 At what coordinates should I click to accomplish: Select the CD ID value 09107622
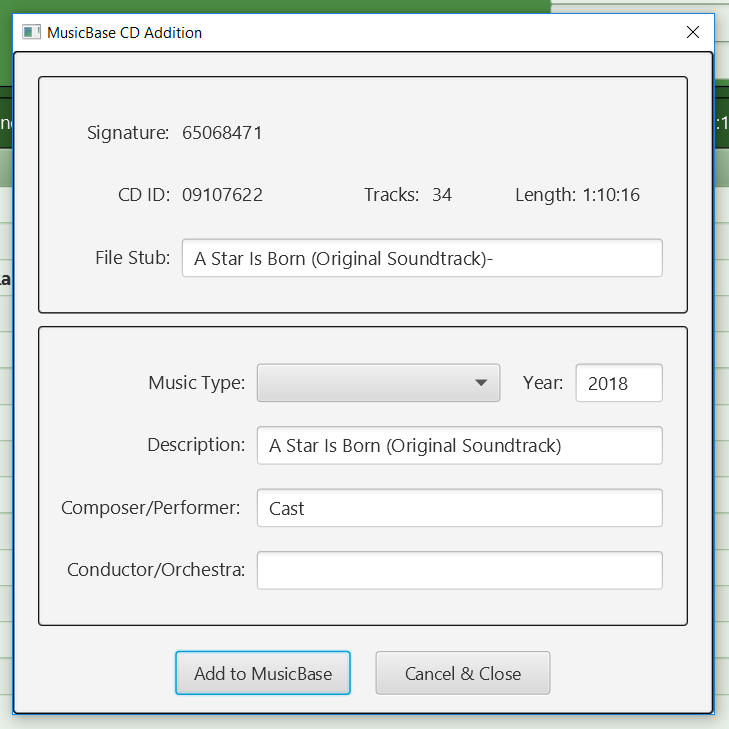coord(222,195)
